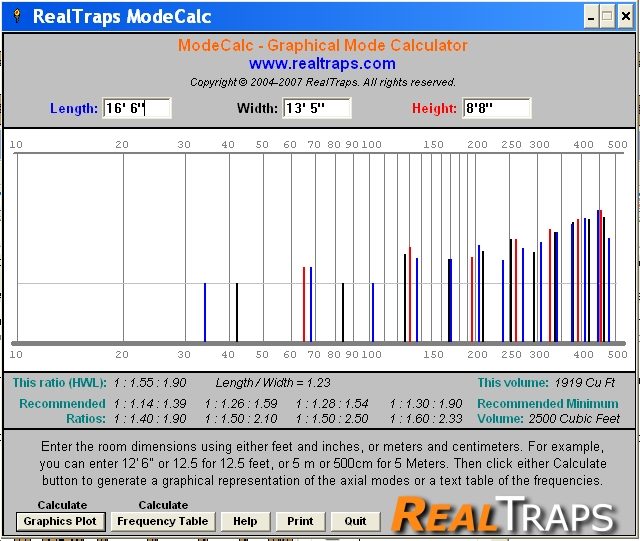Select the '1 : 1.55 : 1.90' ratio value
640x541 pixels.
click(x=150, y=383)
